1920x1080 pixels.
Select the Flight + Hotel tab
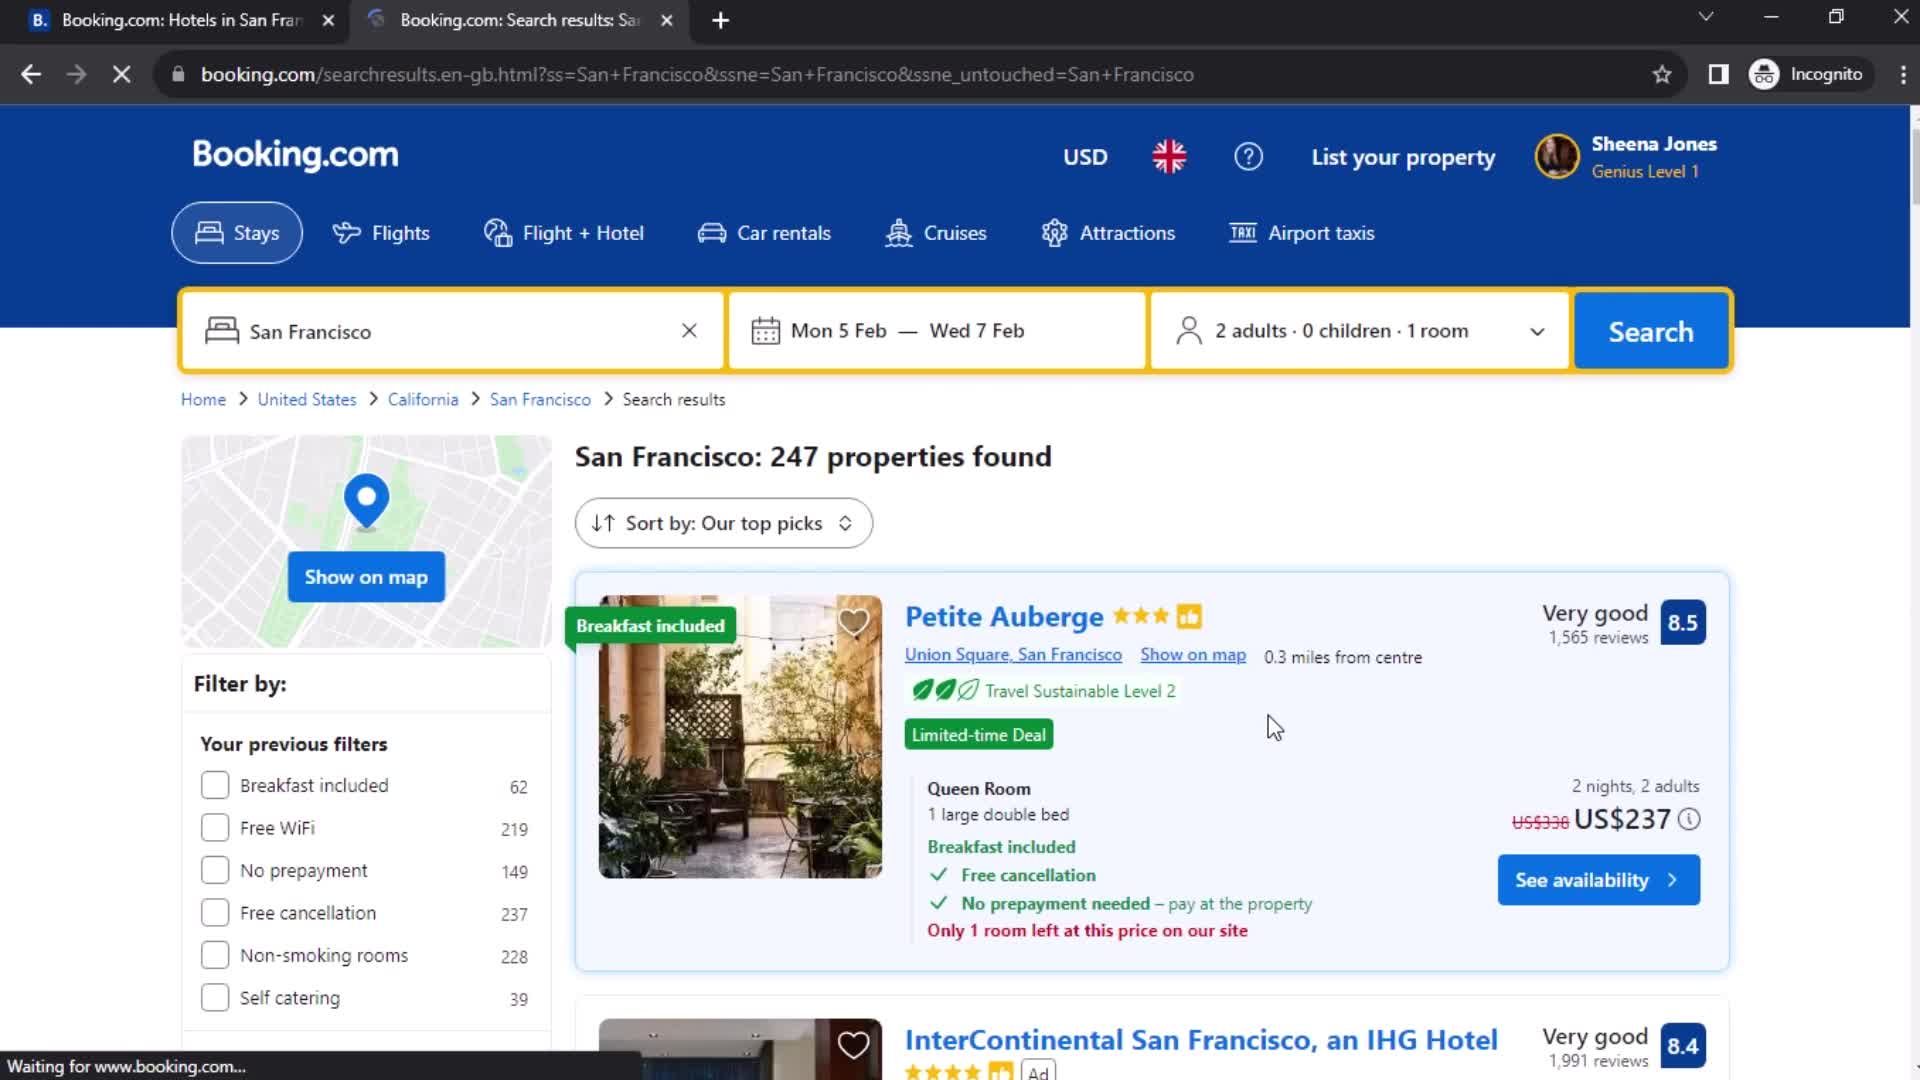pyautogui.click(x=564, y=233)
